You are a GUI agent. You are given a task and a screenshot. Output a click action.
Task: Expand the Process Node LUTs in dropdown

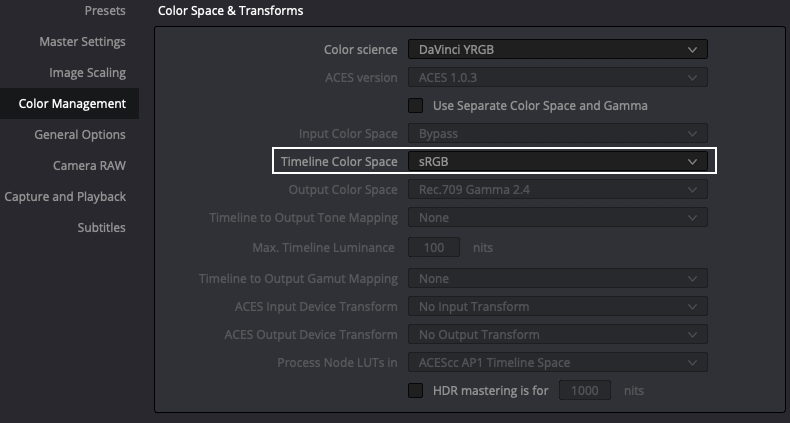pos(558,363)
